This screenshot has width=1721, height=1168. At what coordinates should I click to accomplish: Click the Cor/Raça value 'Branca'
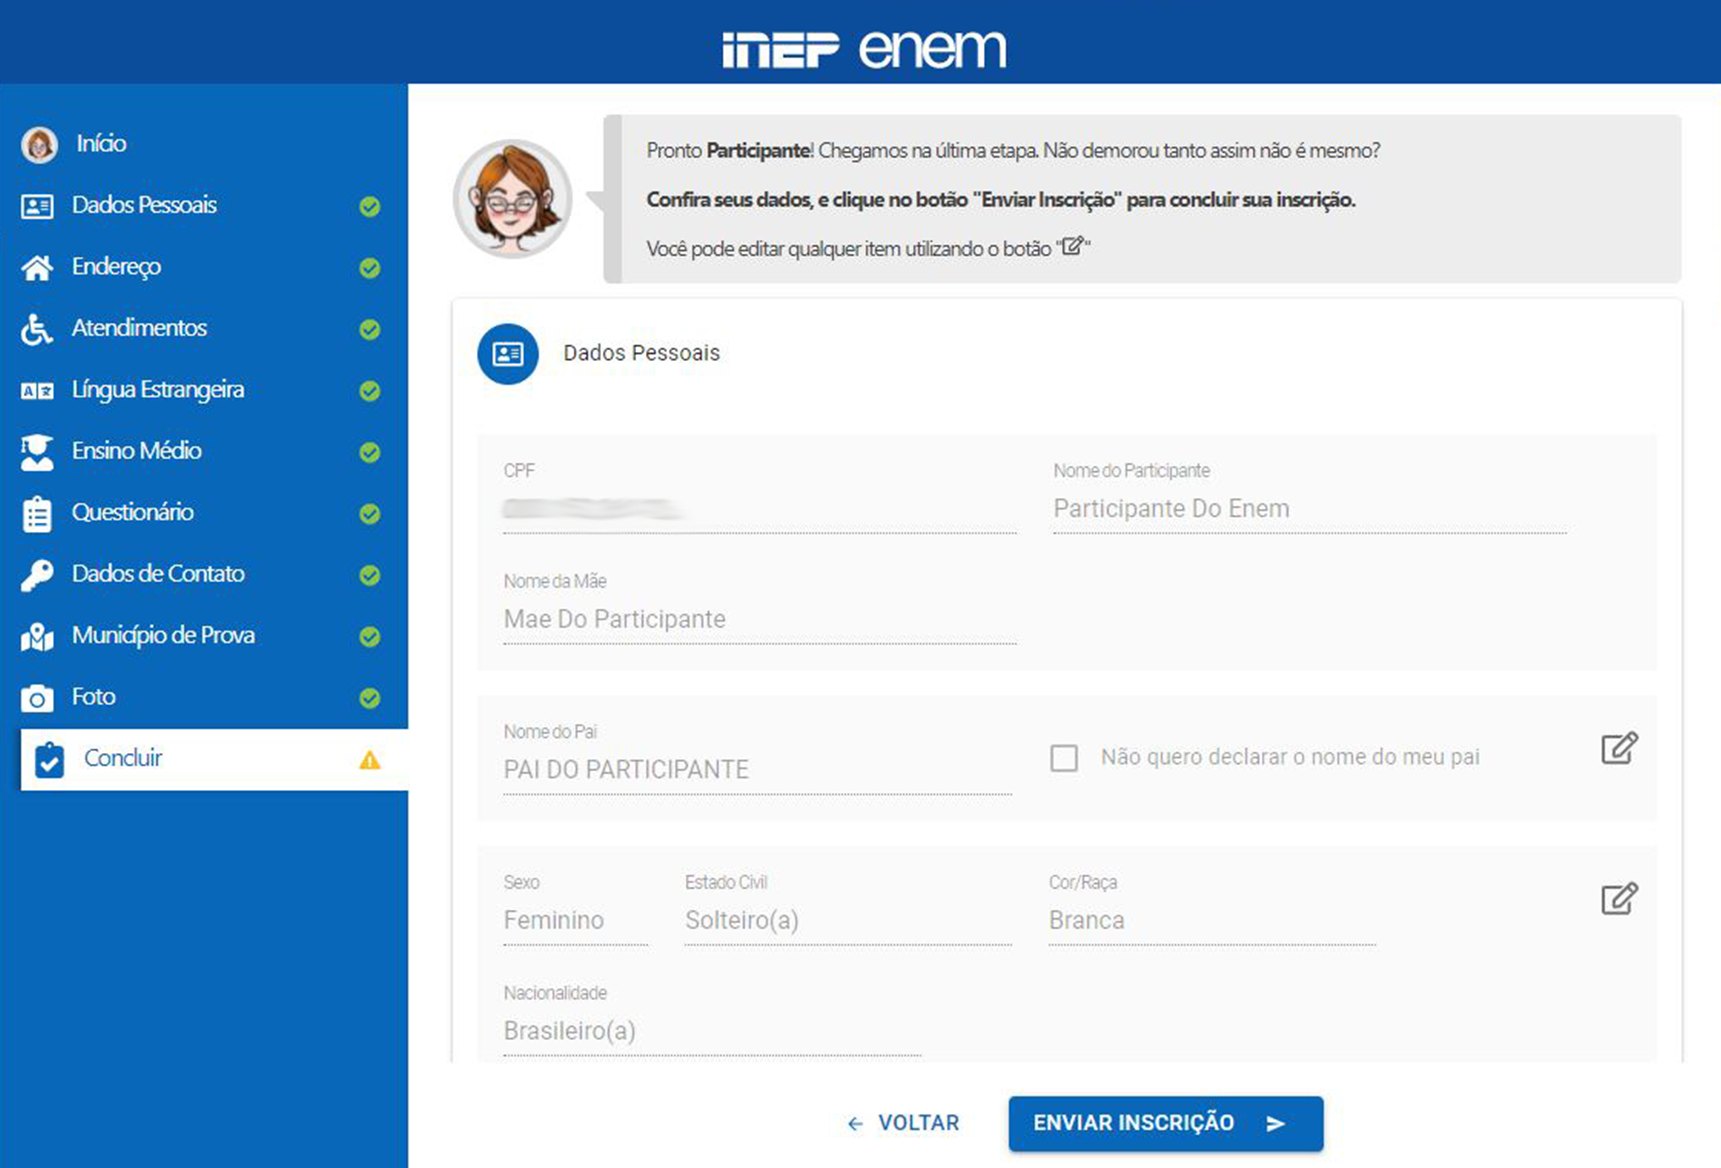click(x=1087, y=920)
